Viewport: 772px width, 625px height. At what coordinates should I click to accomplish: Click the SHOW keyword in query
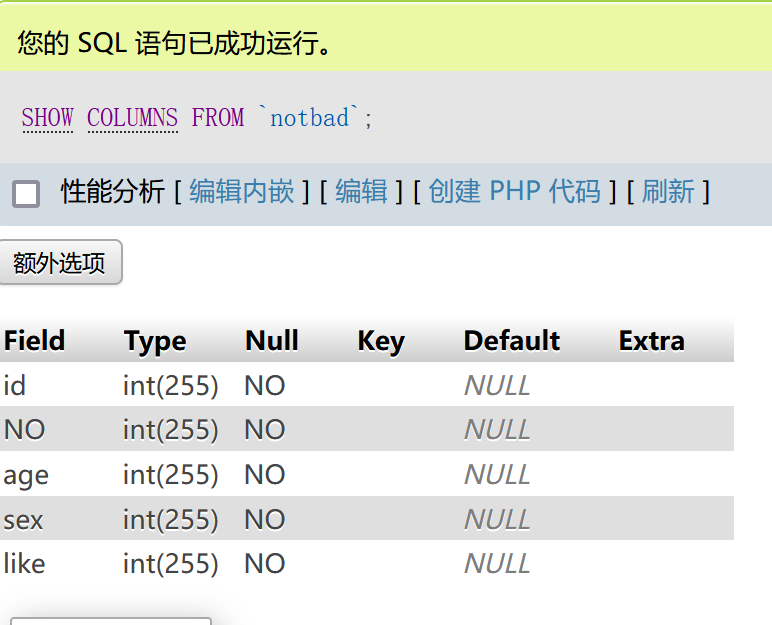47,118
